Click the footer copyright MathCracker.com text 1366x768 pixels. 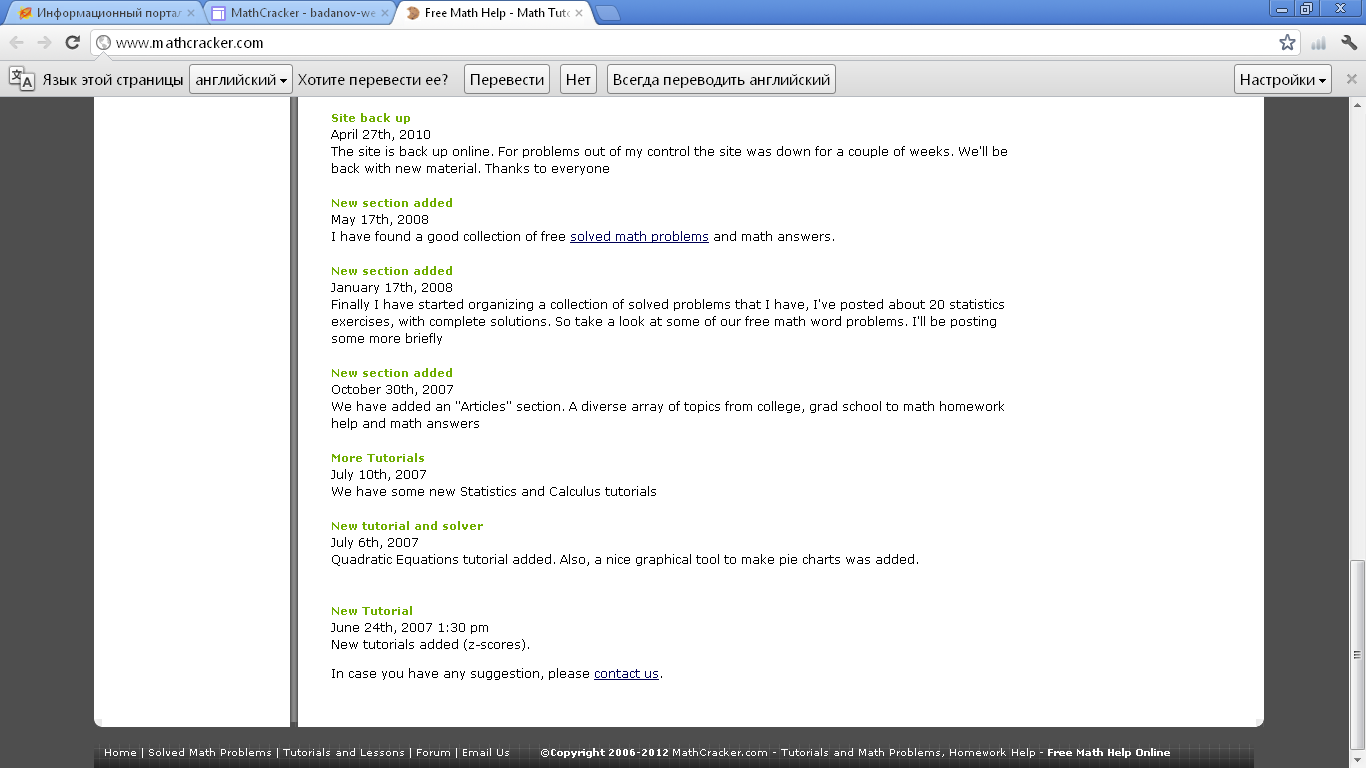[x=720, y=753]
